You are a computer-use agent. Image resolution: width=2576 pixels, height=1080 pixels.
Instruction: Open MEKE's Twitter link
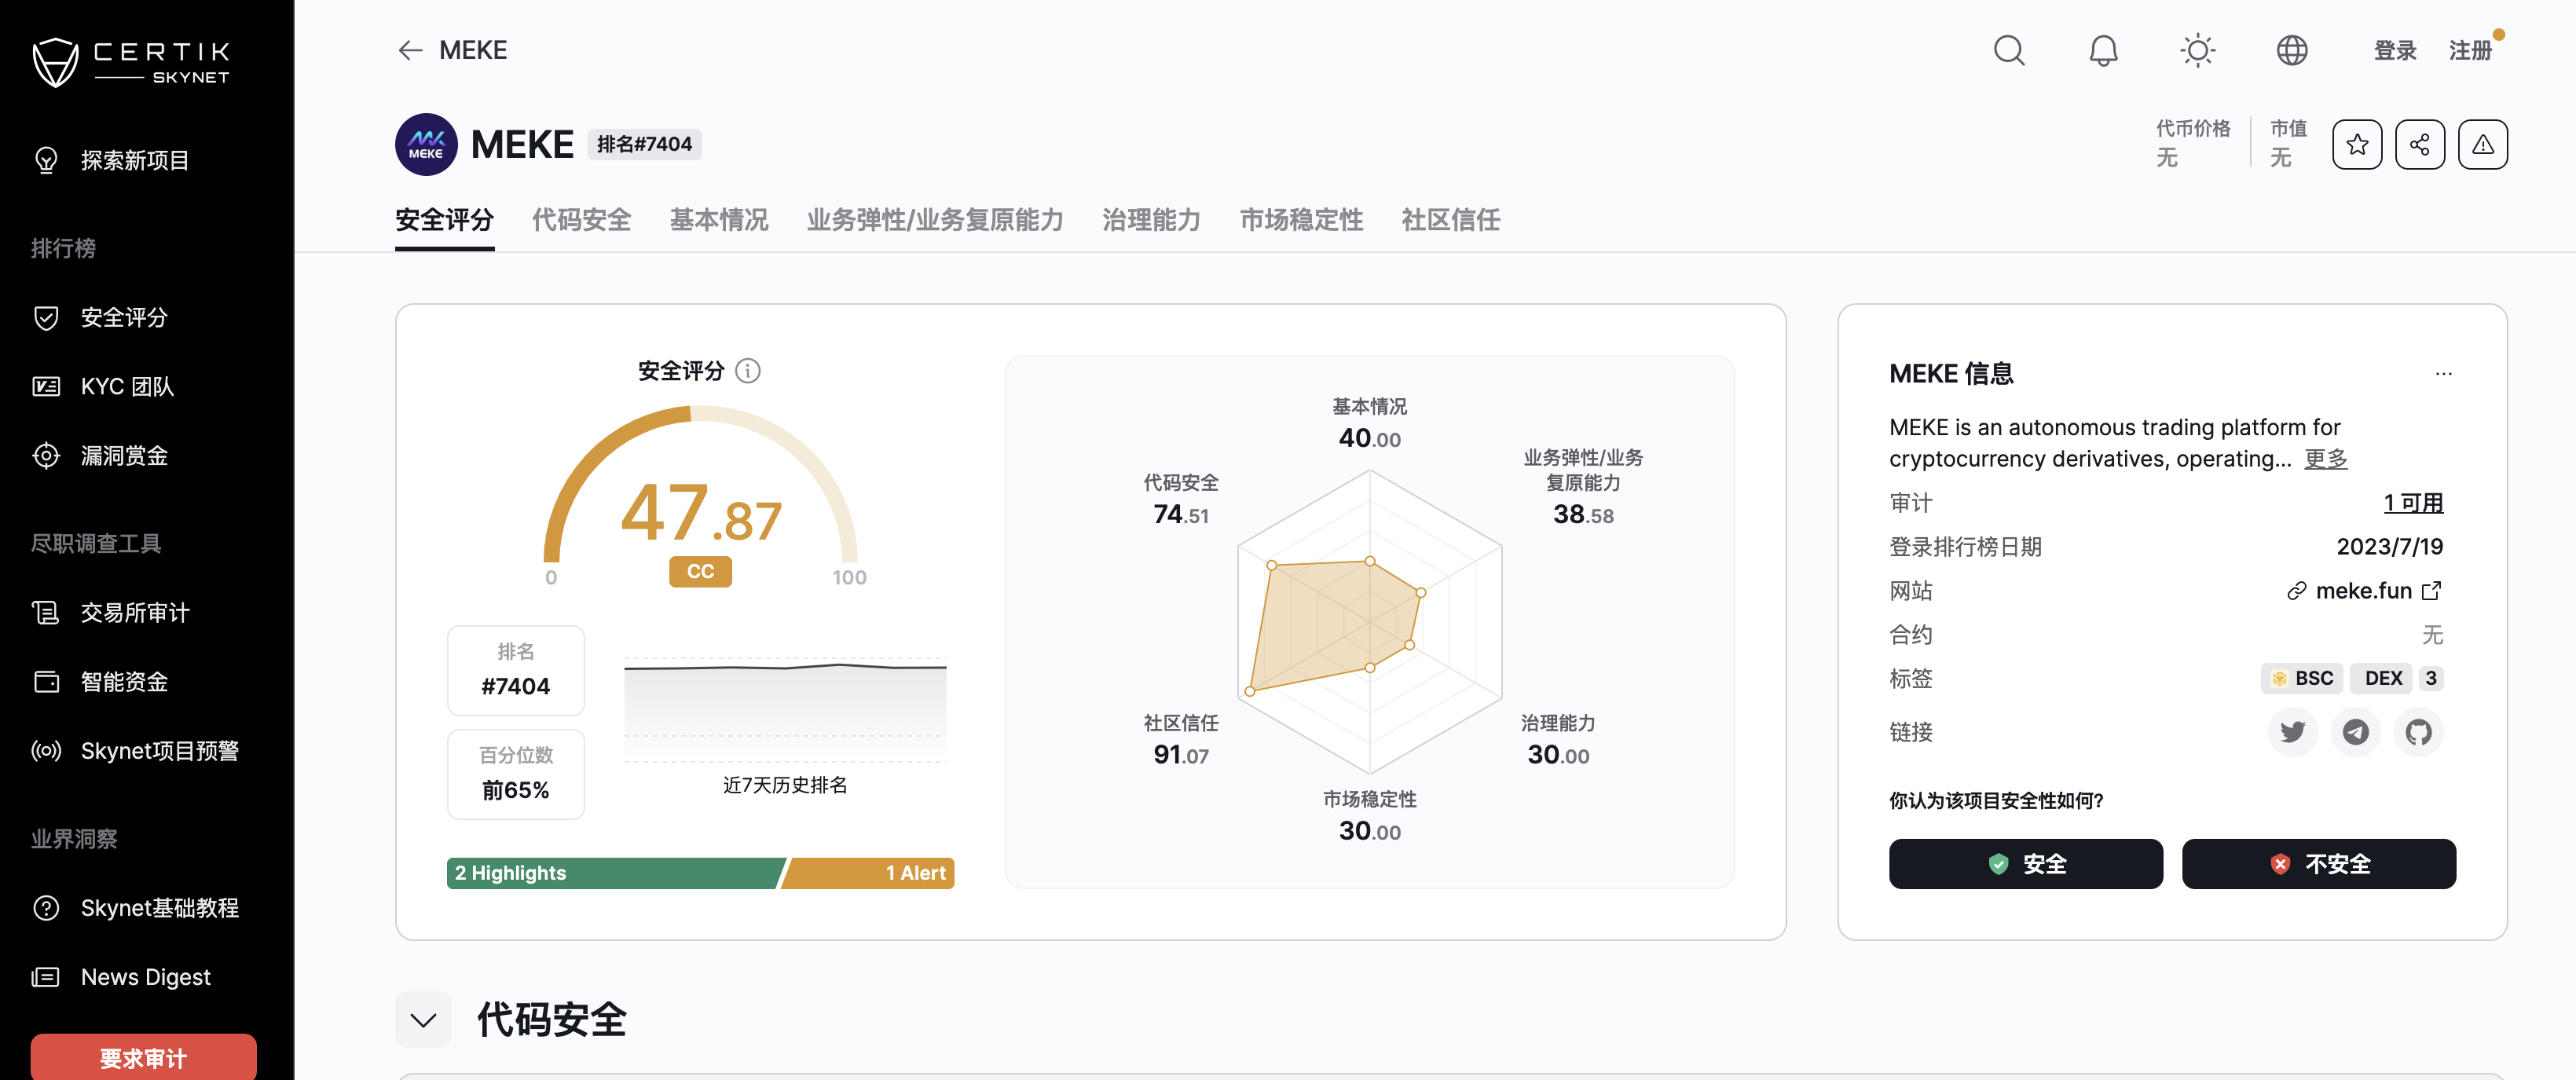(x=2292, y=732)
